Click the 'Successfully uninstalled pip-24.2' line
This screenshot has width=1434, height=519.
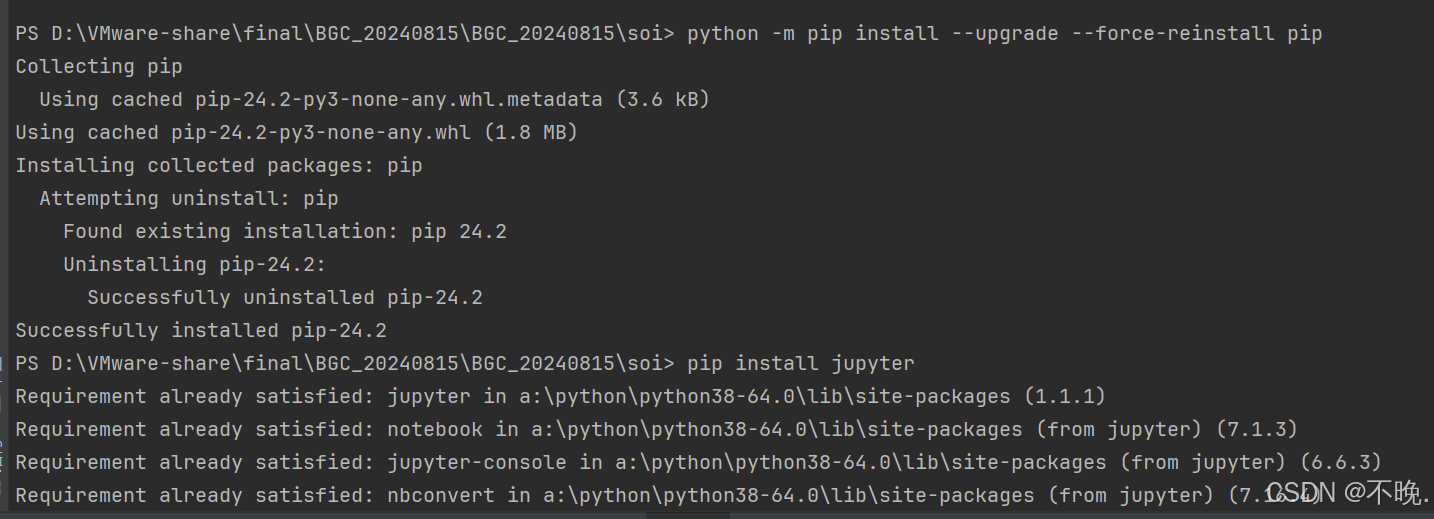tap(285, 297)
